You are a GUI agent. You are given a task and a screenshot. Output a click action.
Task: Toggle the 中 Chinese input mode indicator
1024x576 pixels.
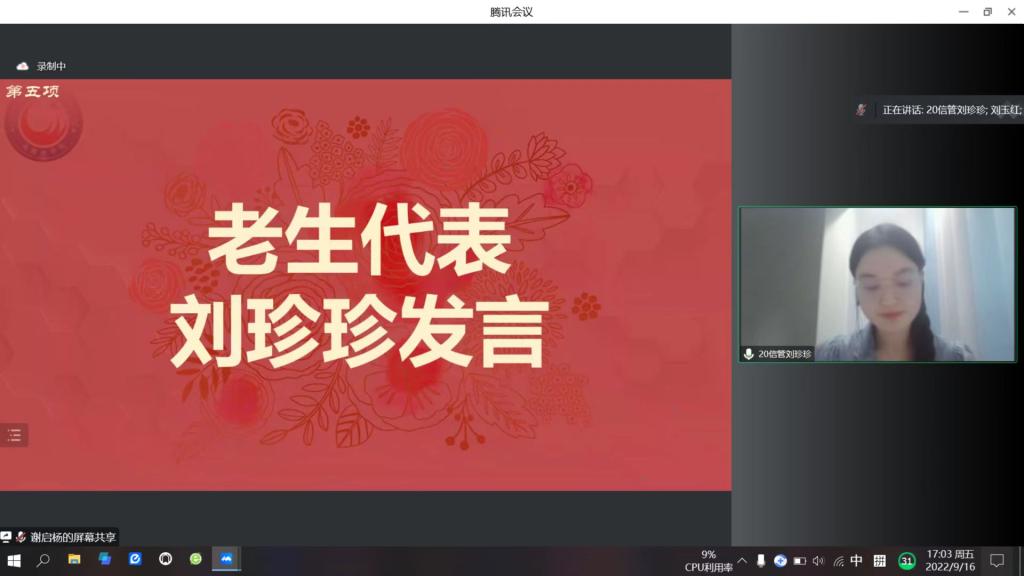click(x=856, y=561)
